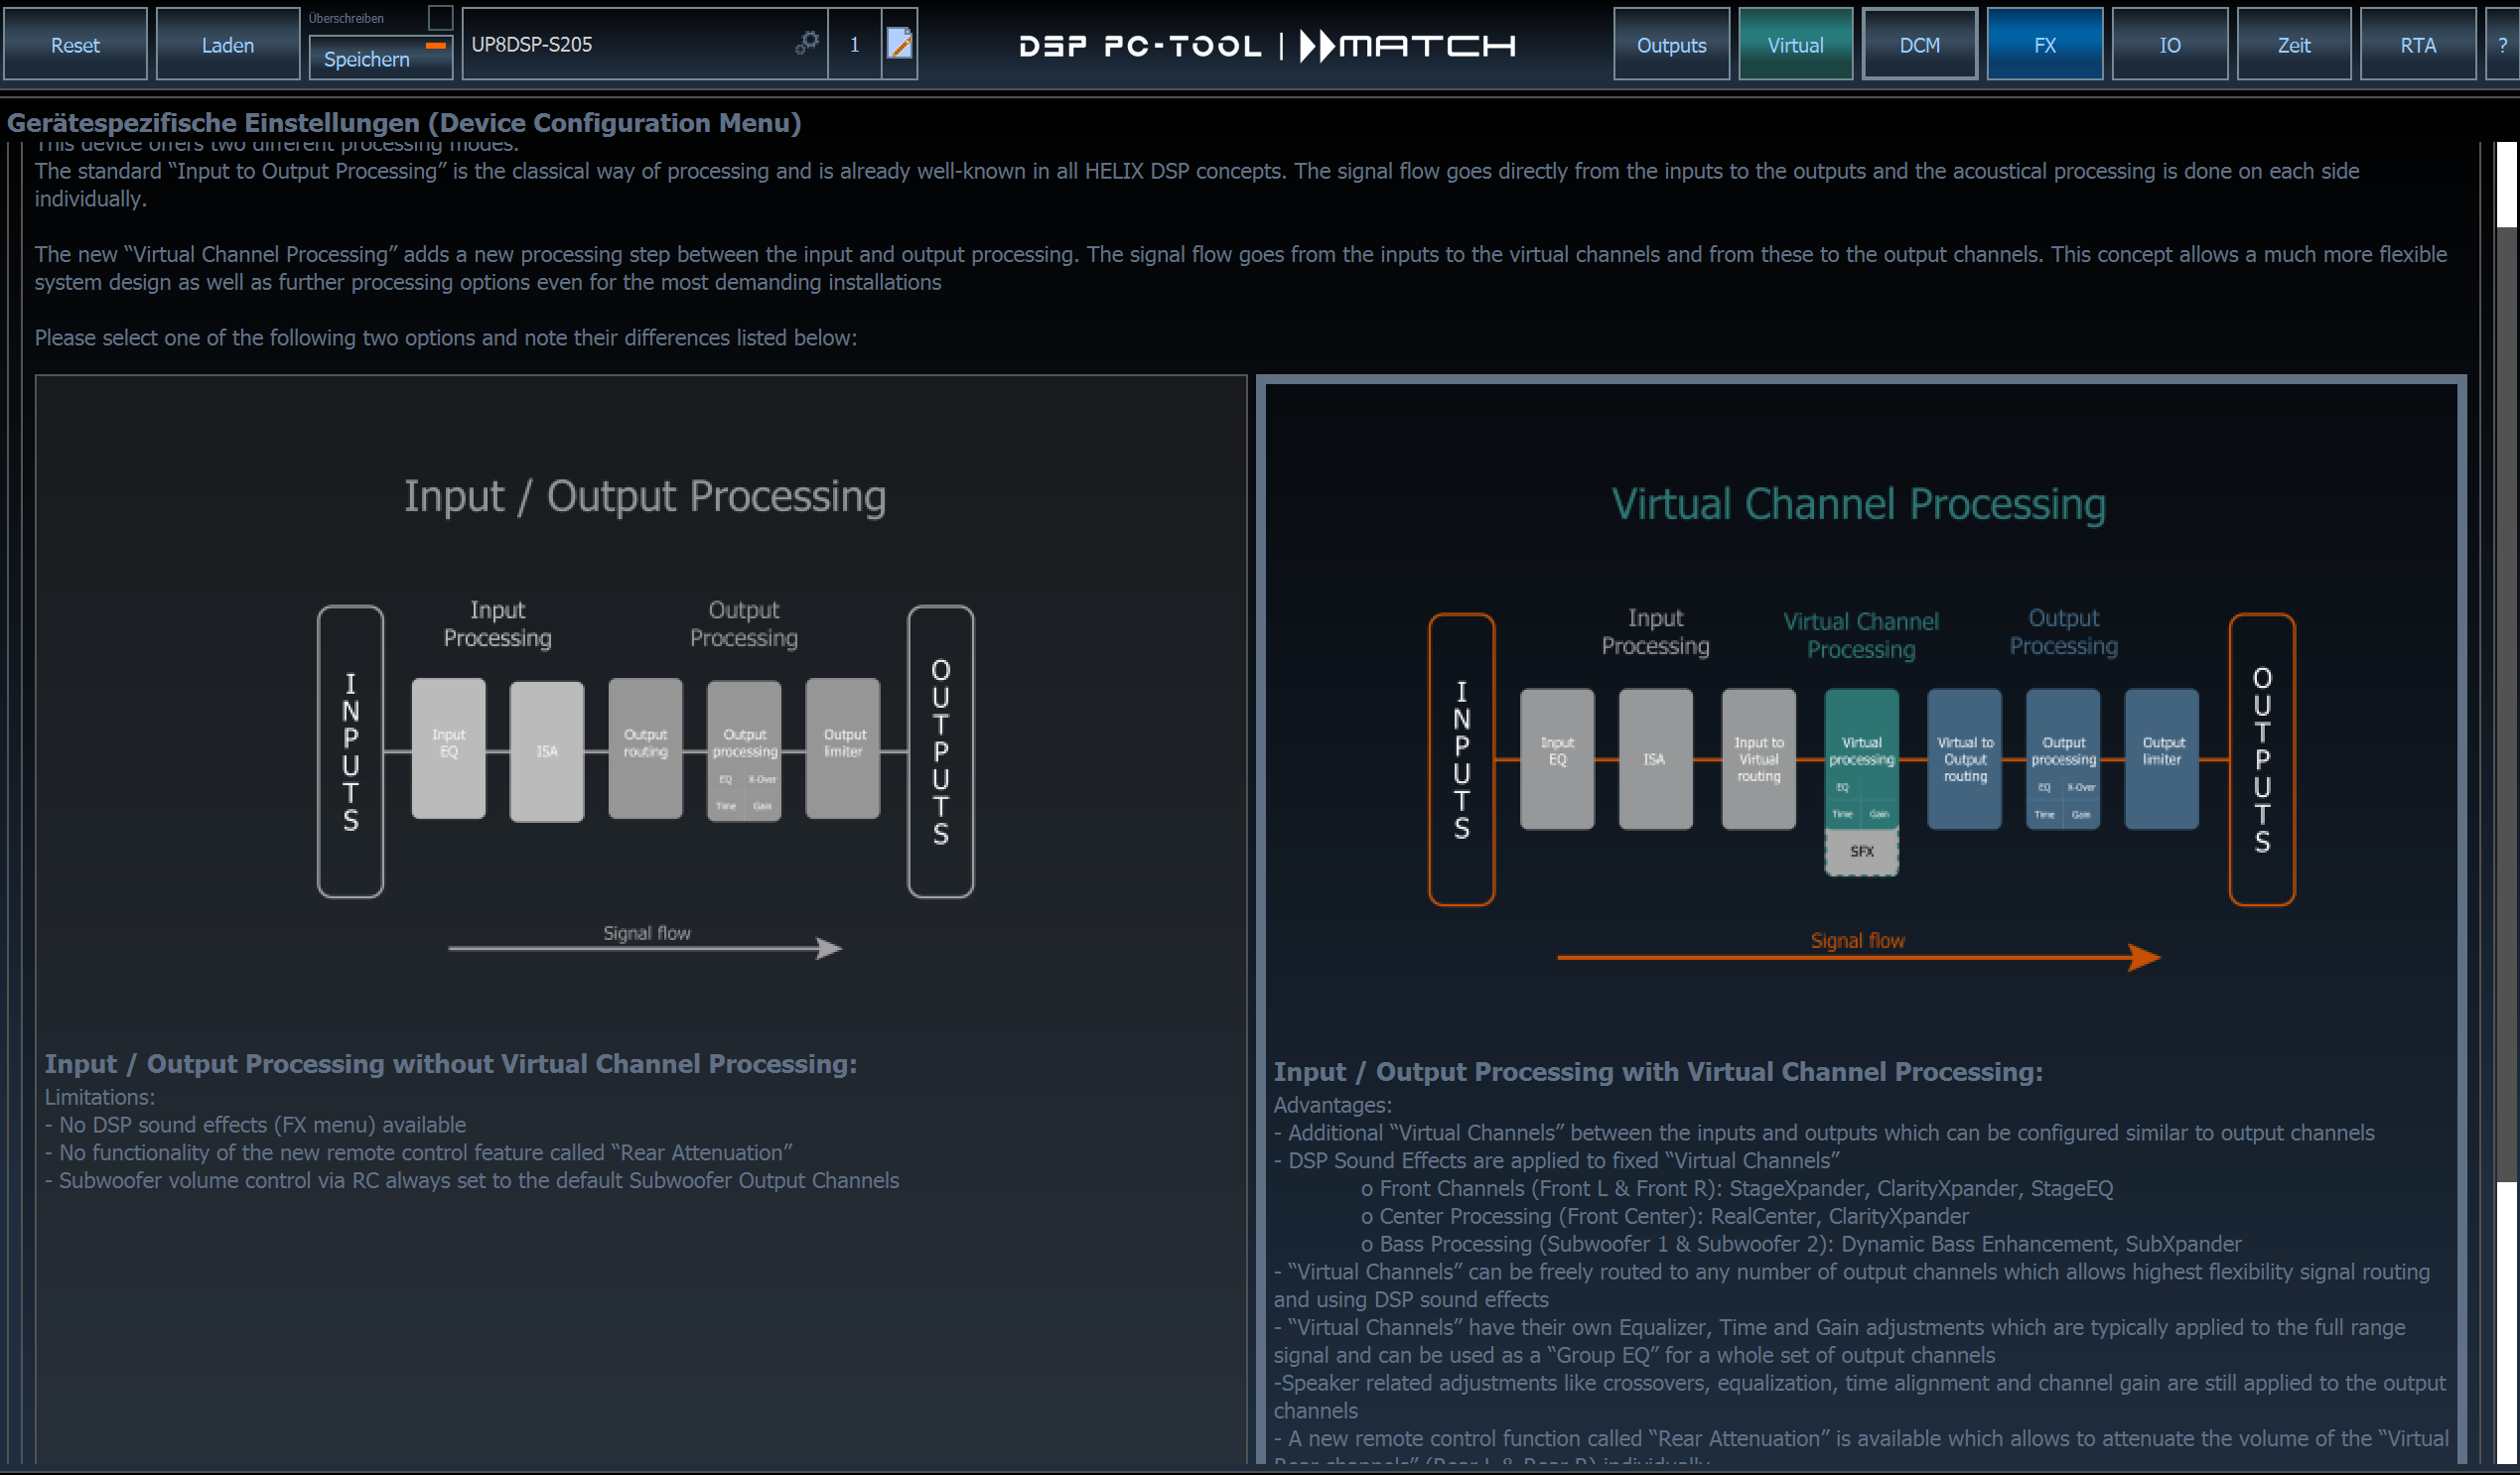Click the Laden button
The width and height of the screenshot is (2520, 1475).
tap(228, 45)
